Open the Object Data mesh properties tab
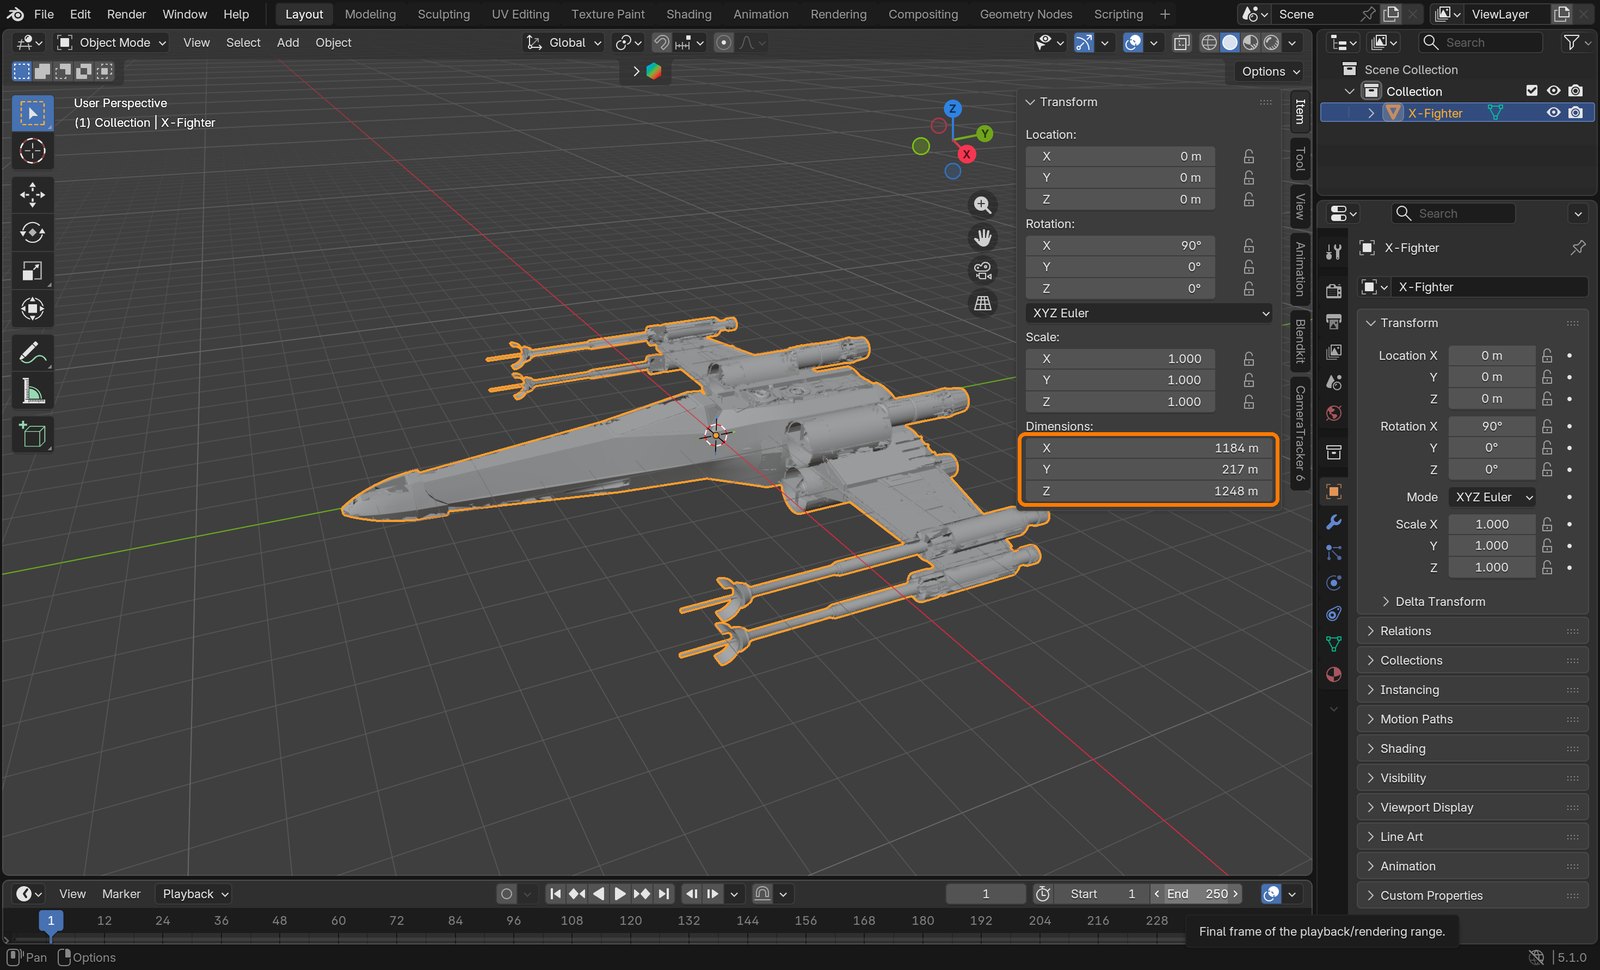The image size is (1600, 970). (1333, 643)
